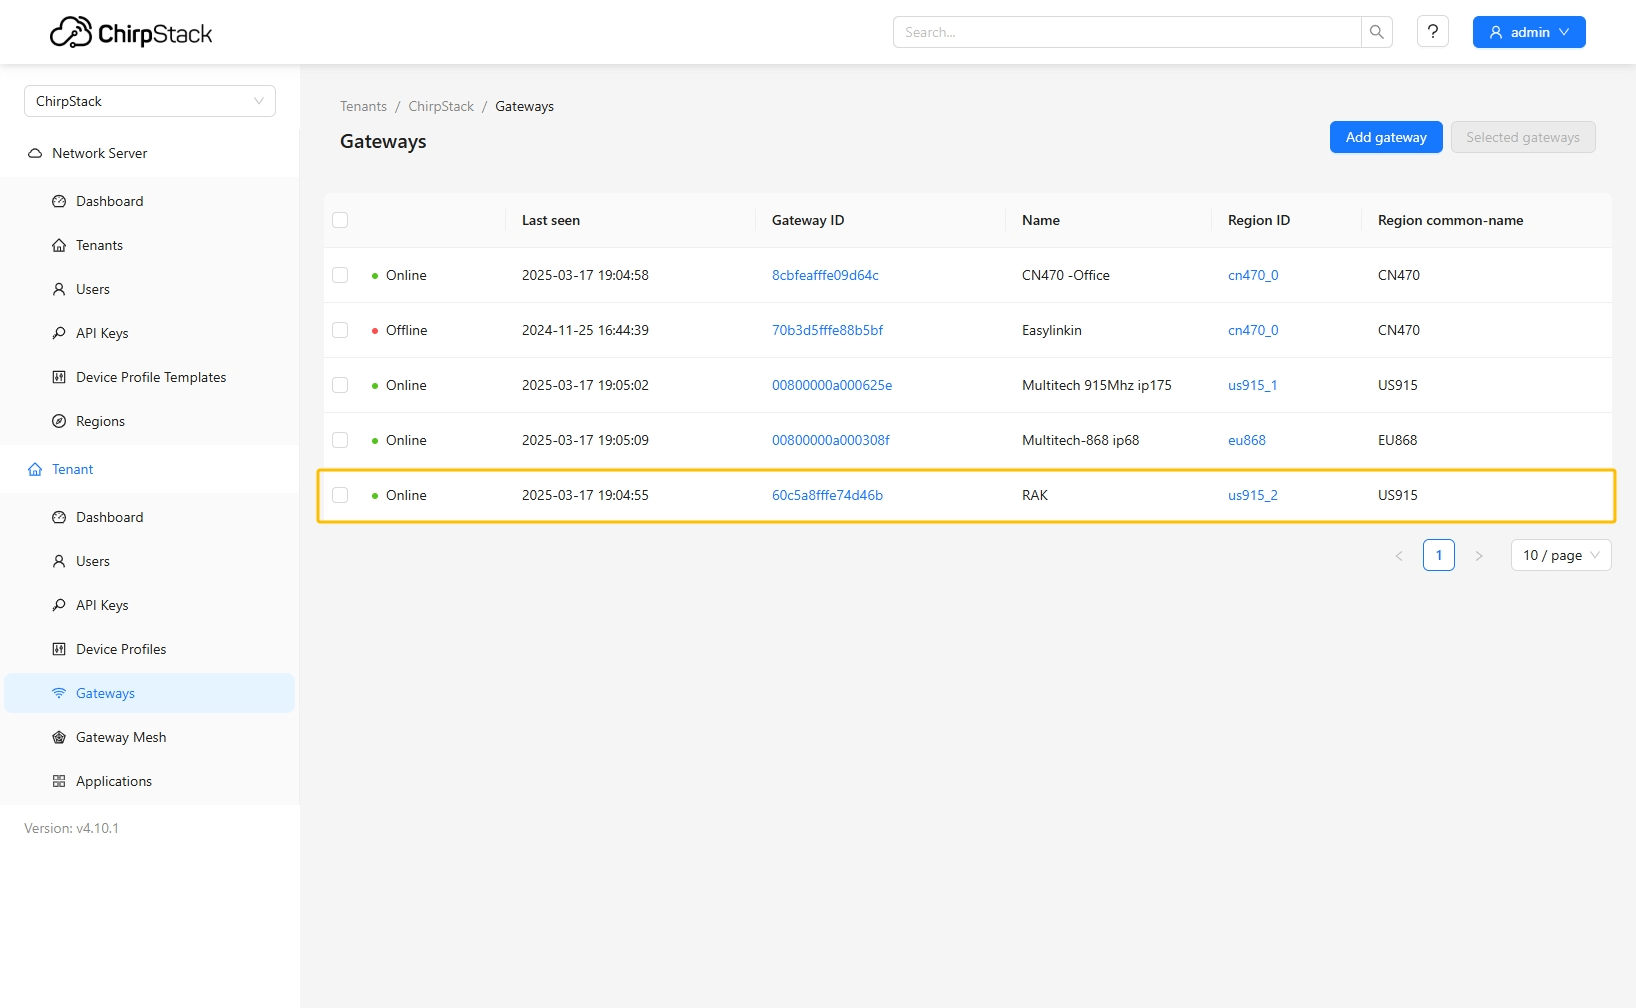Click the Add gateway button

point(1385,137)
